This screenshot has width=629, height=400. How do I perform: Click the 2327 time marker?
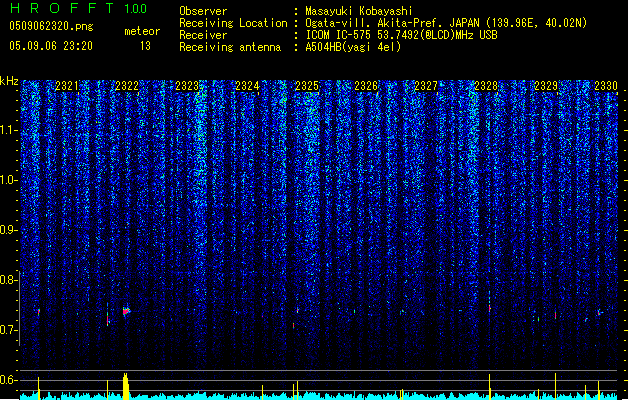coord(426,85)
